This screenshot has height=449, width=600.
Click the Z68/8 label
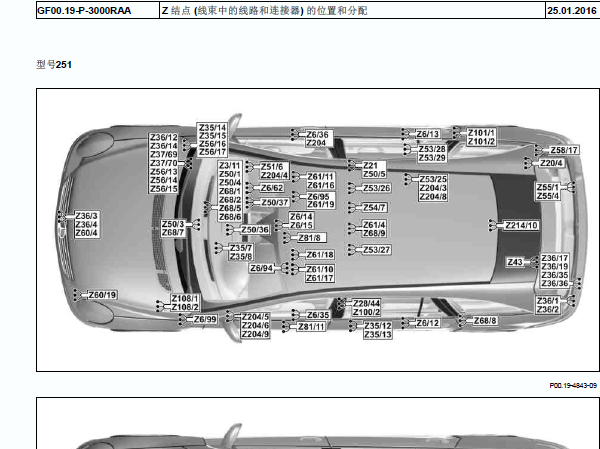[x=485, y=321]
